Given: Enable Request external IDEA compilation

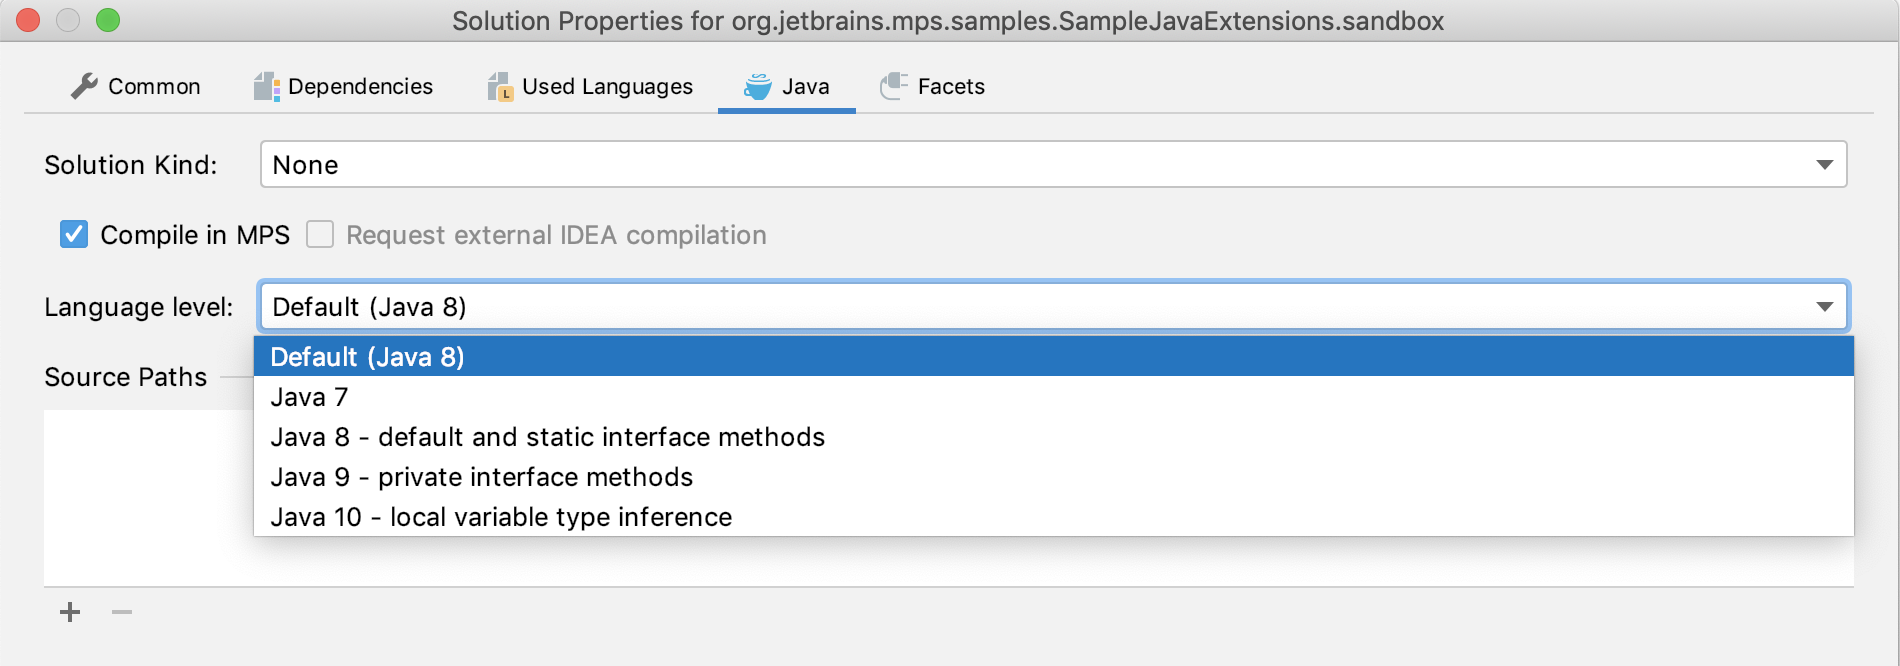Looking at the screenshot, I should pyautogui.click(x=320, y=235).
